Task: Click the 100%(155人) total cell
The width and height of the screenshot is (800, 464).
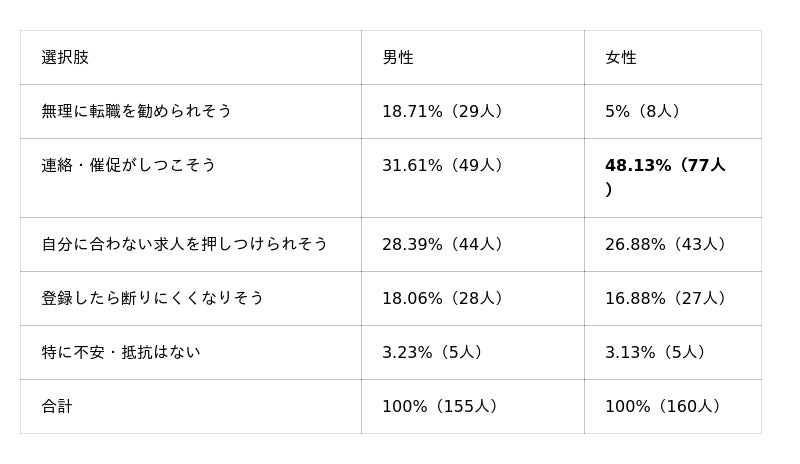Action: [x=473, y=407]
